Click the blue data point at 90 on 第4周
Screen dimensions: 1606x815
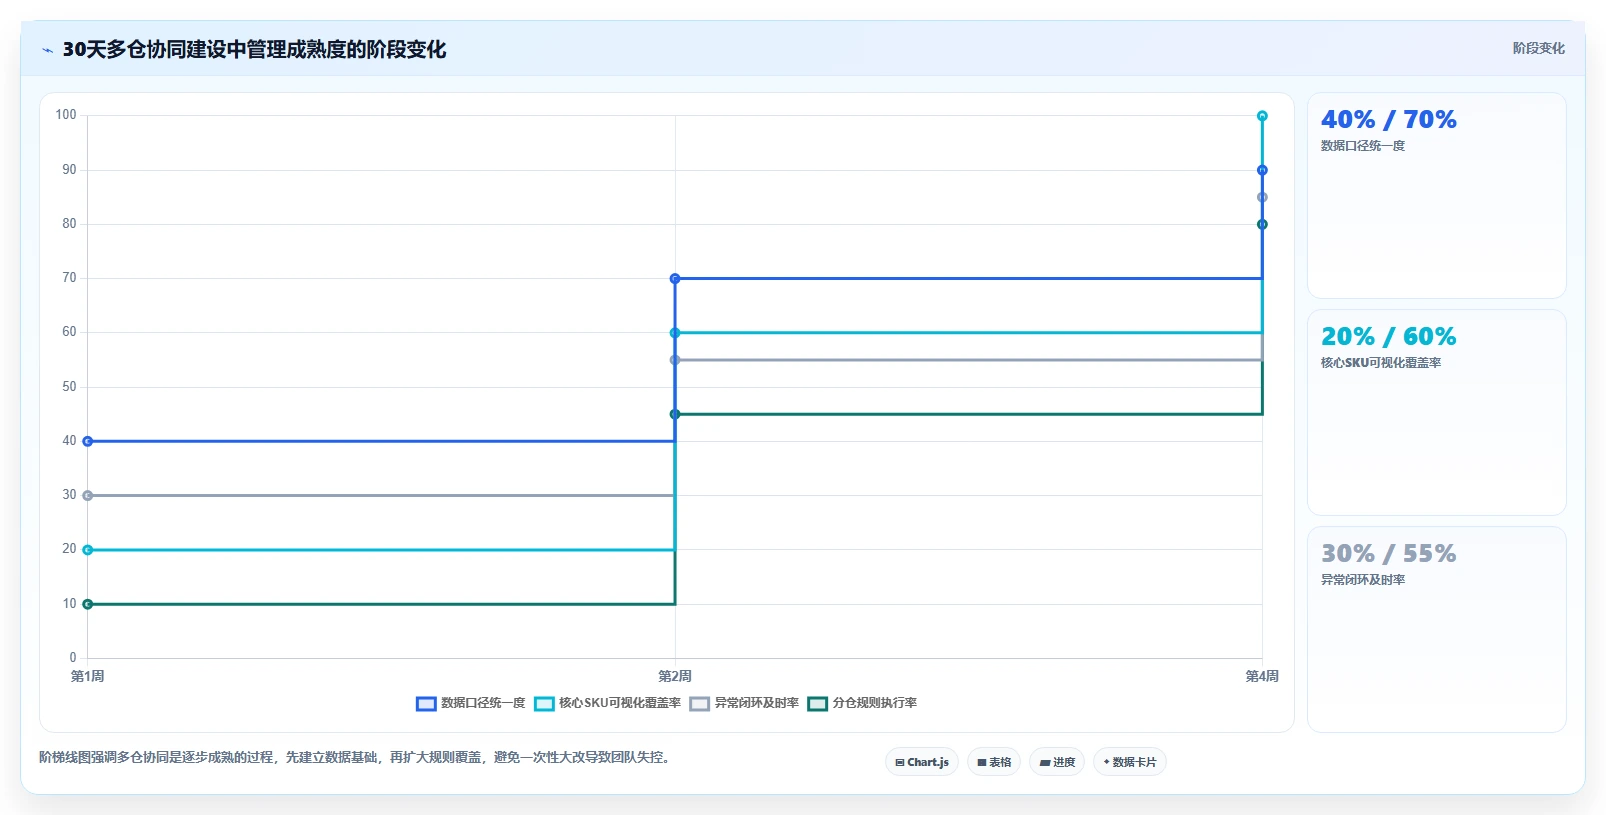coord(1262,170)
